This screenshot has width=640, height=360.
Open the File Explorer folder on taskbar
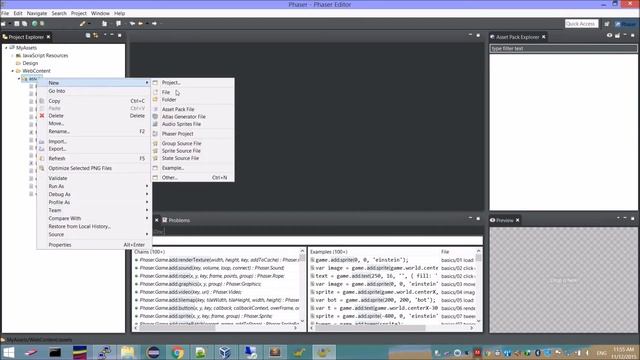click(127, 352)
